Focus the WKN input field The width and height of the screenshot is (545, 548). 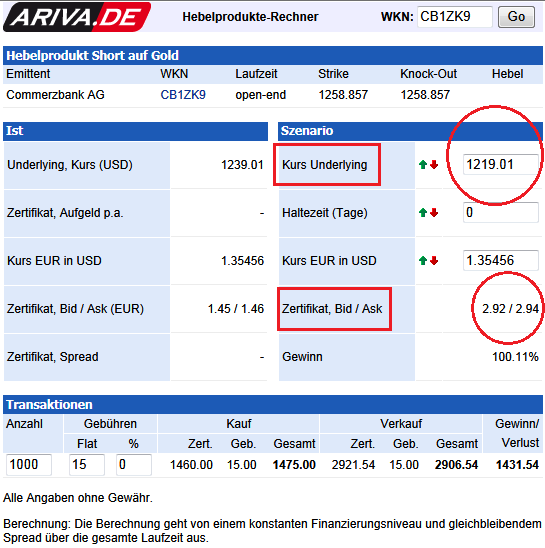click(x=455, y=17)
